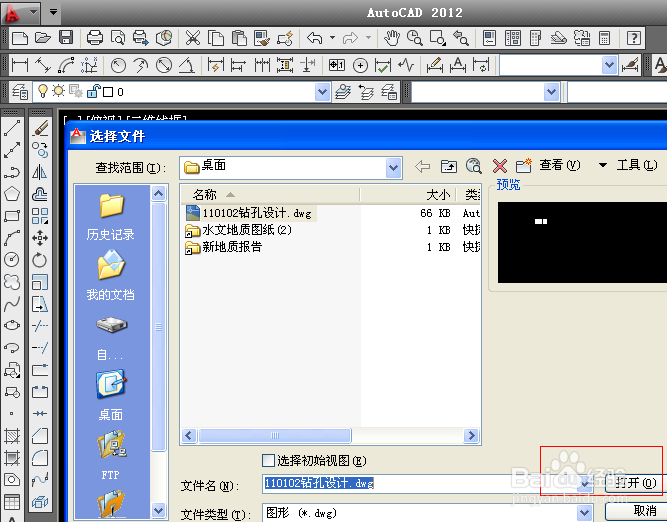Select the Mirror modify tool
Image resolution: width=667 pixels, height=522 pixels.
[40, 172]
